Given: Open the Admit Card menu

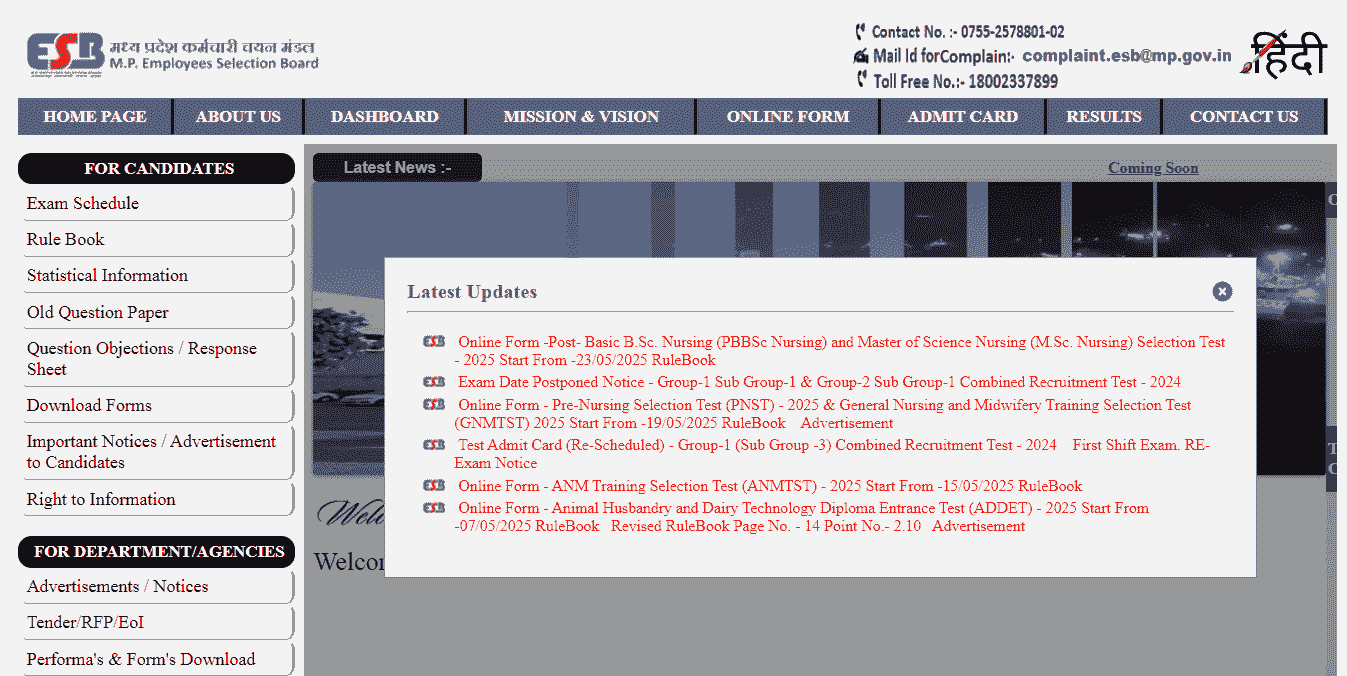Looking at the screenshot, I should (x=962, y=117).
